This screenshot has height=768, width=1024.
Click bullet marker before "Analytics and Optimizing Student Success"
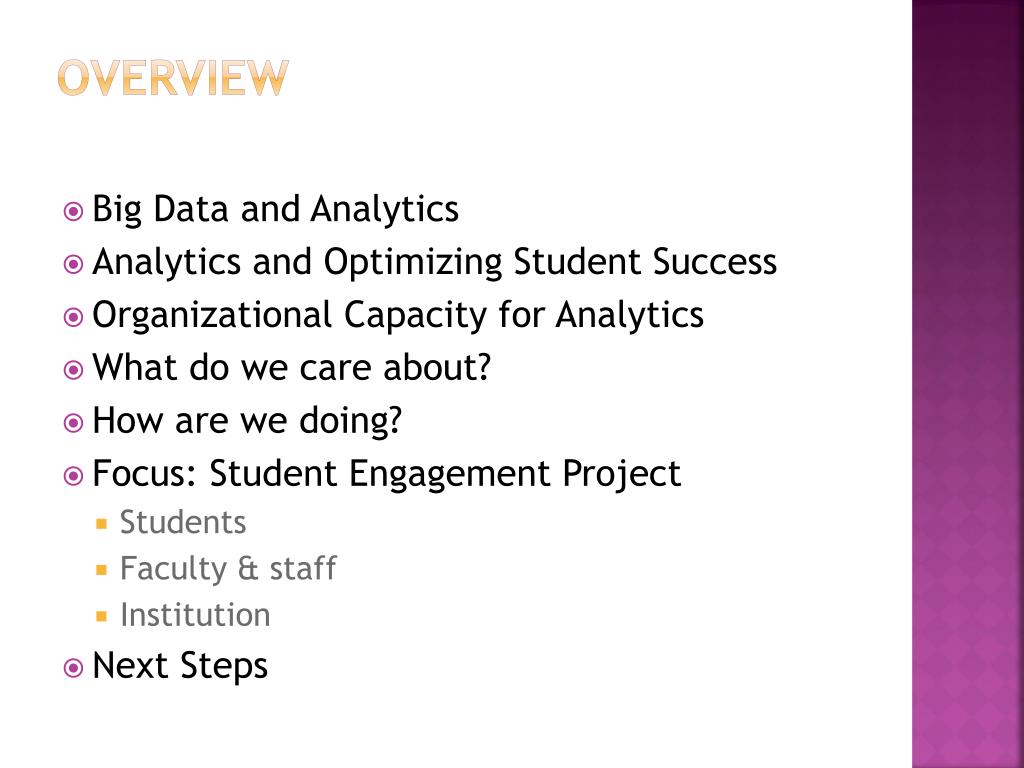point(73,264)
